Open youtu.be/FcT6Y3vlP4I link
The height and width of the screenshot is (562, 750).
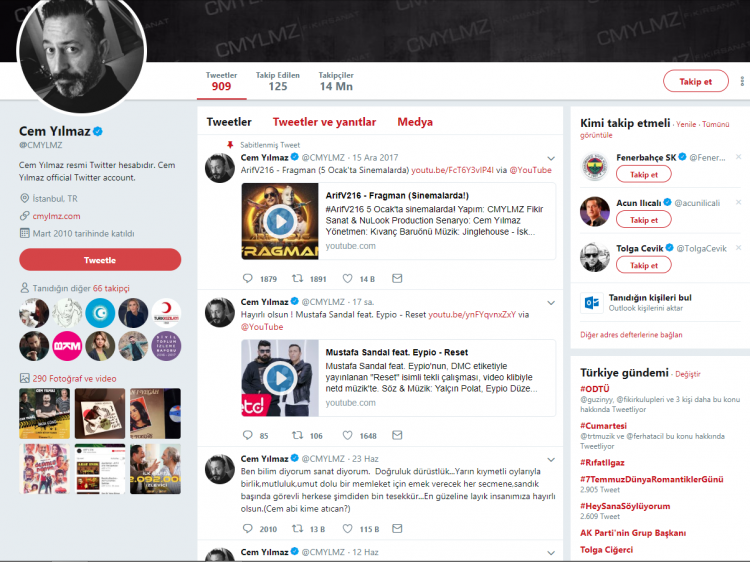pos(452,170)
